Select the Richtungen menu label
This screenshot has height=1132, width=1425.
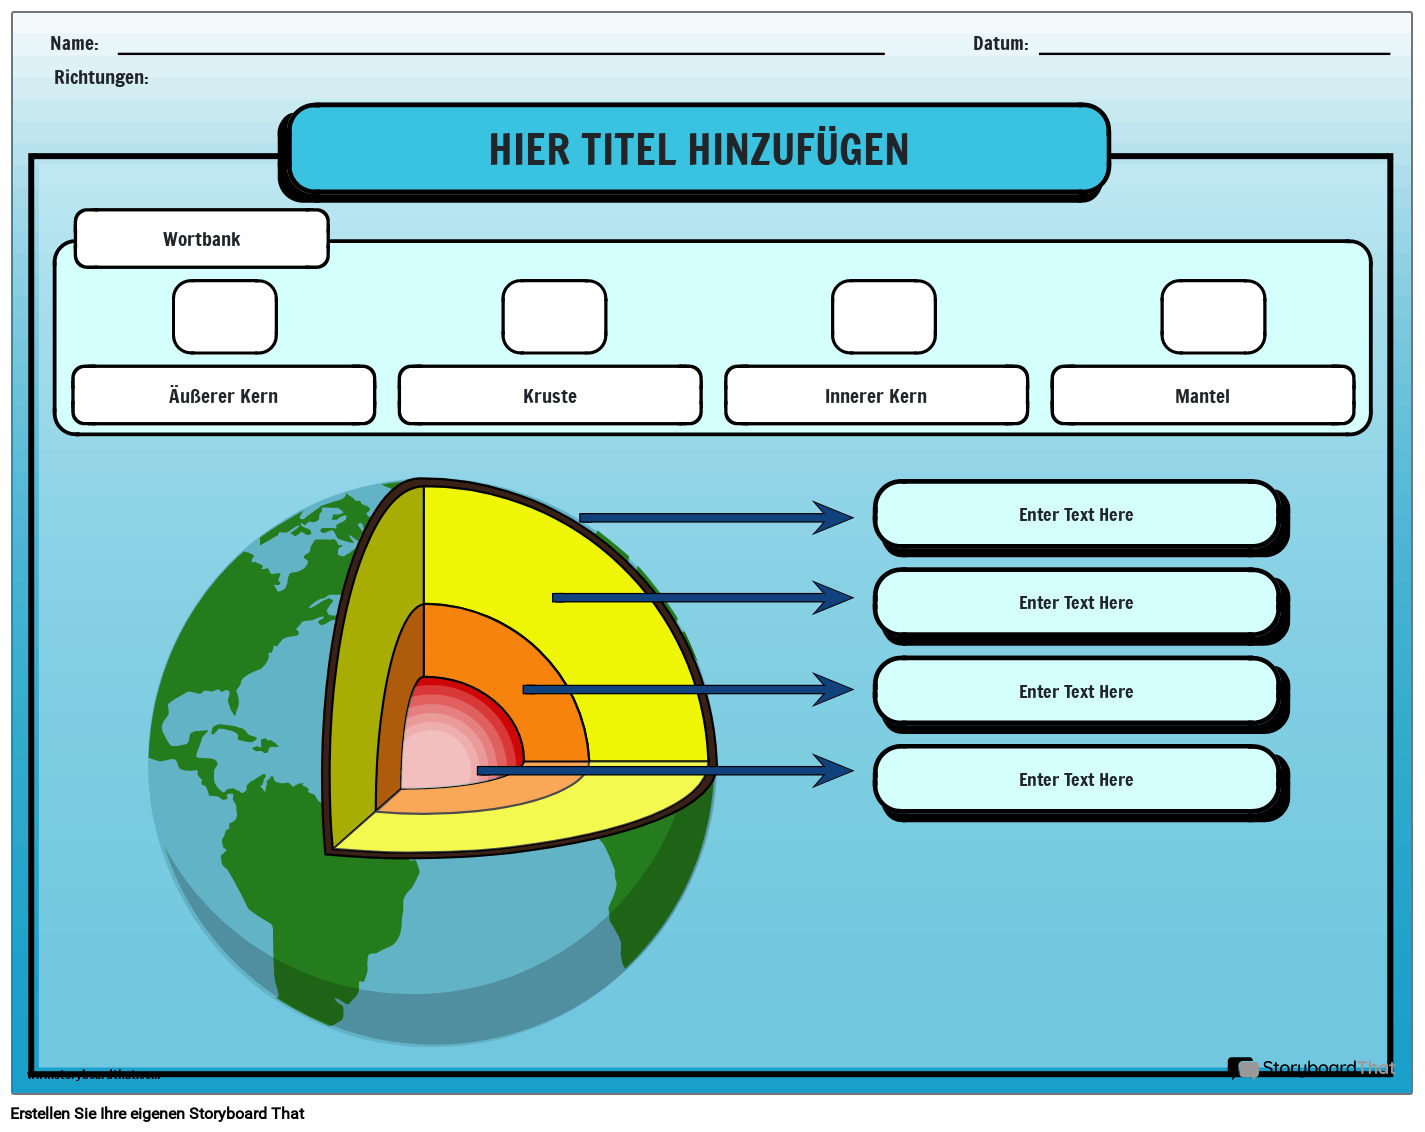pyautogui.click(x=101, y=76)
